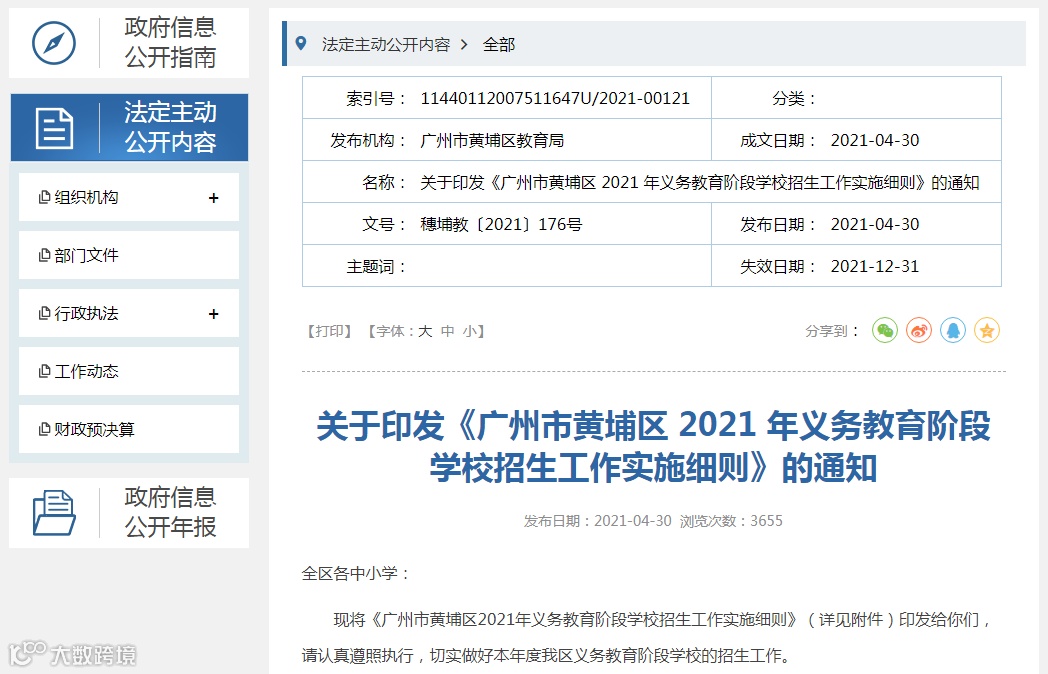1048x674 pixels.
Task: Click the page icon next to 工作动态
Action: 45,371
